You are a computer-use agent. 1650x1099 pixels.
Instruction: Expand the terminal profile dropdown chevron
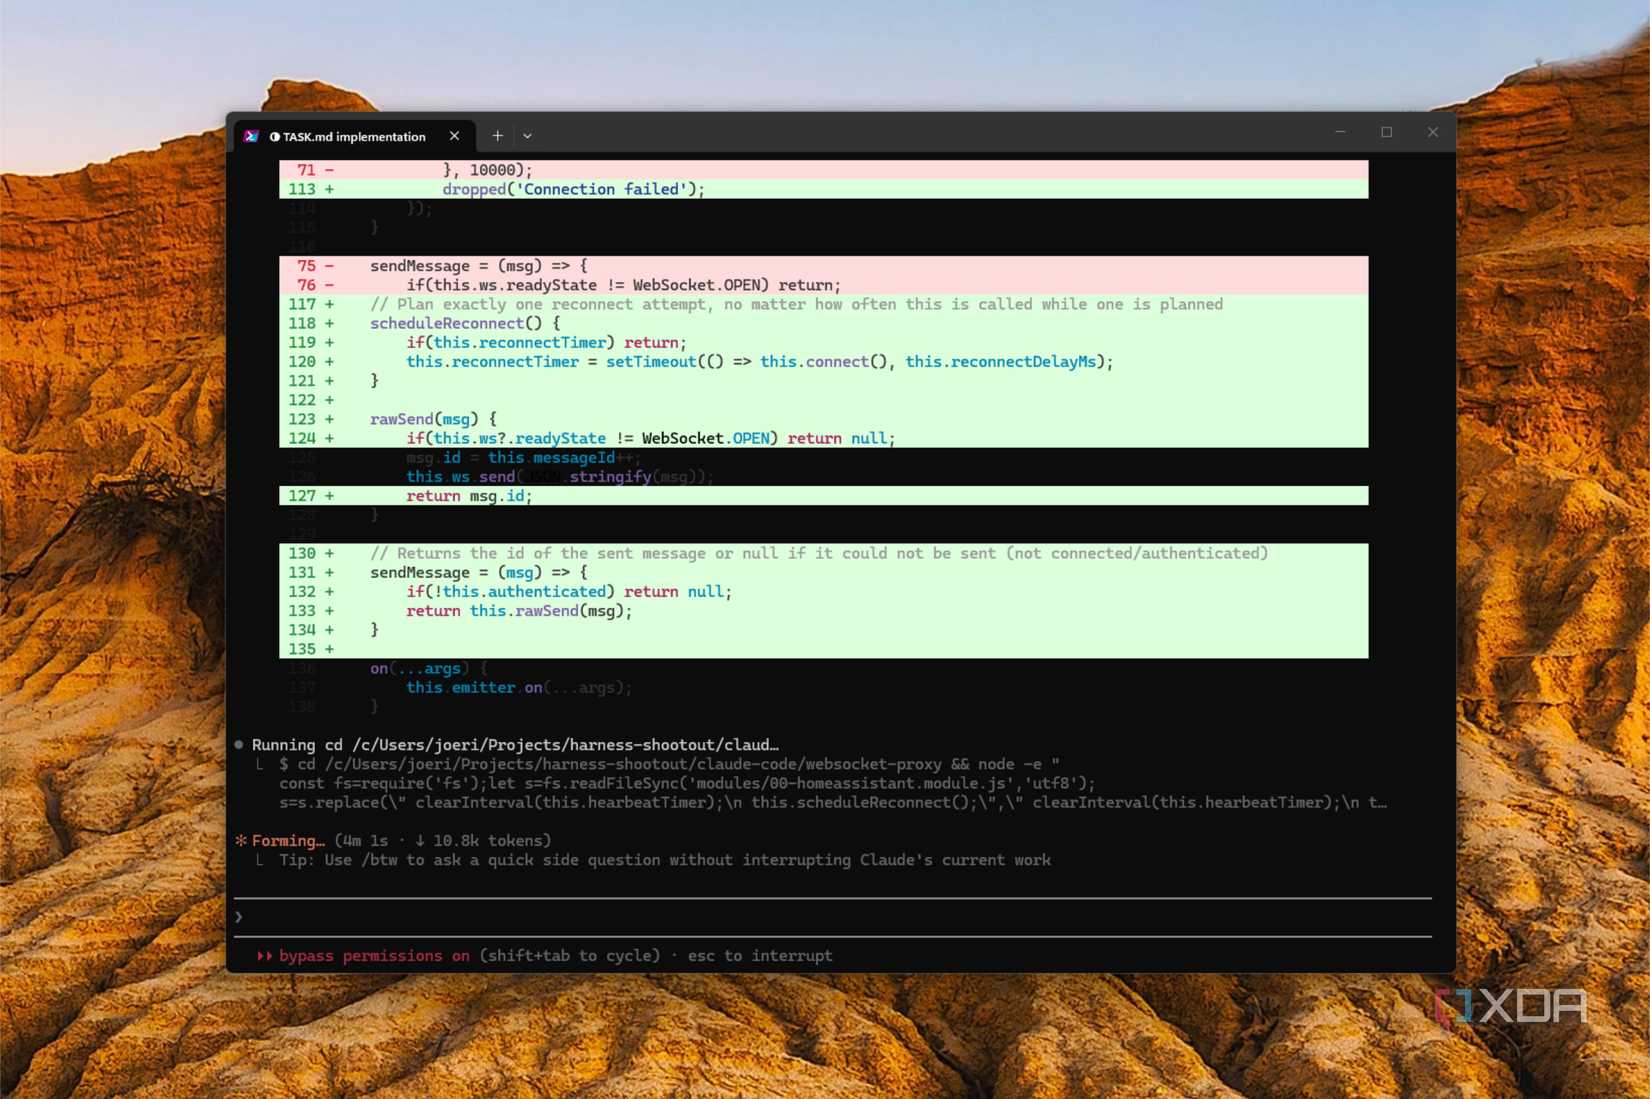(527, 136)
